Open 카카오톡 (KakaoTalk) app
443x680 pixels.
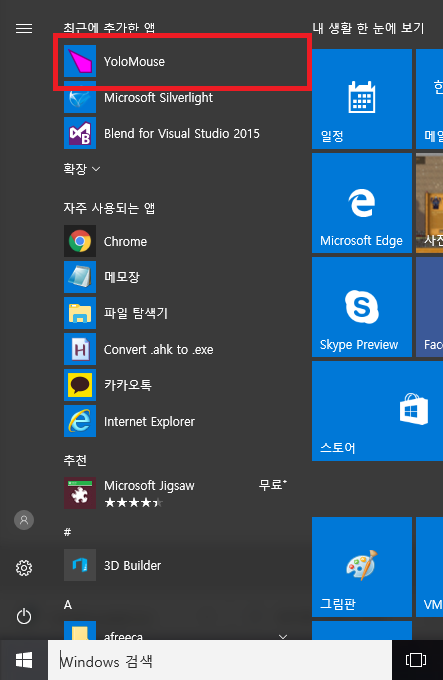(180, 385)
